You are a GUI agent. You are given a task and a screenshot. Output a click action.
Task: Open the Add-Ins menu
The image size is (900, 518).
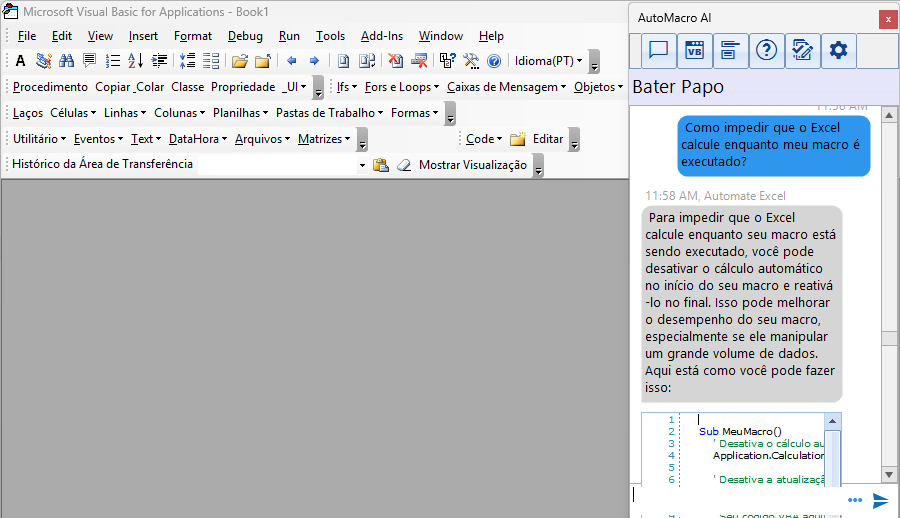(x=381, y=36)
